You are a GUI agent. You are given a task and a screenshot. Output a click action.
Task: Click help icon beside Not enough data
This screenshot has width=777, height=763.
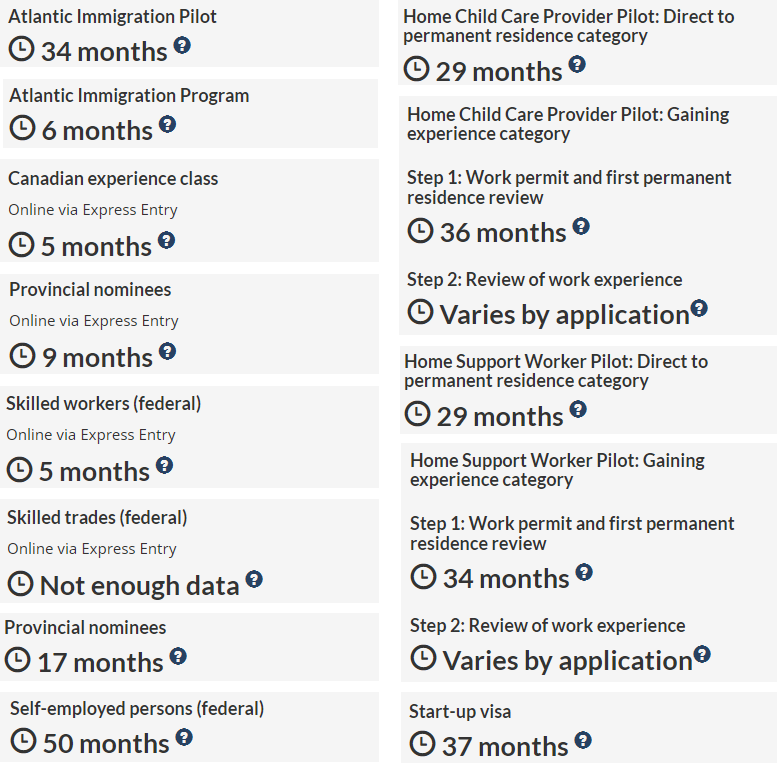pos(254,579)
